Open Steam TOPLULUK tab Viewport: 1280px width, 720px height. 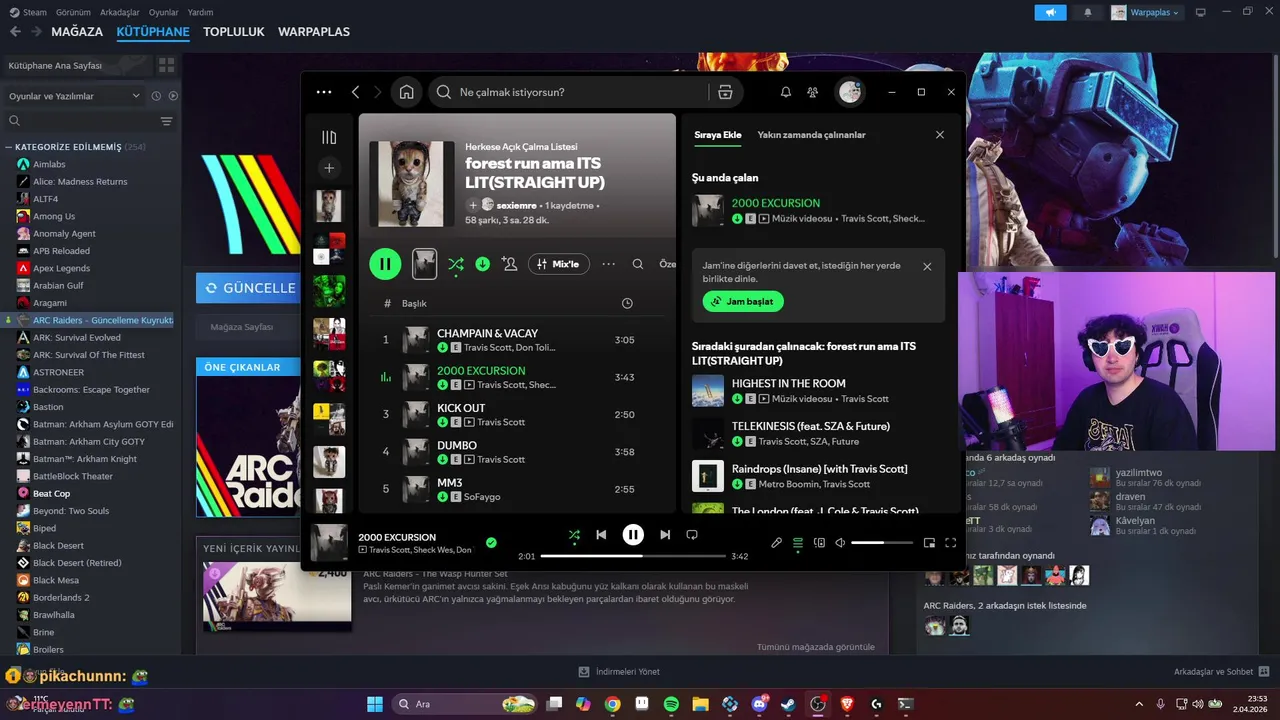pos(234,32)
